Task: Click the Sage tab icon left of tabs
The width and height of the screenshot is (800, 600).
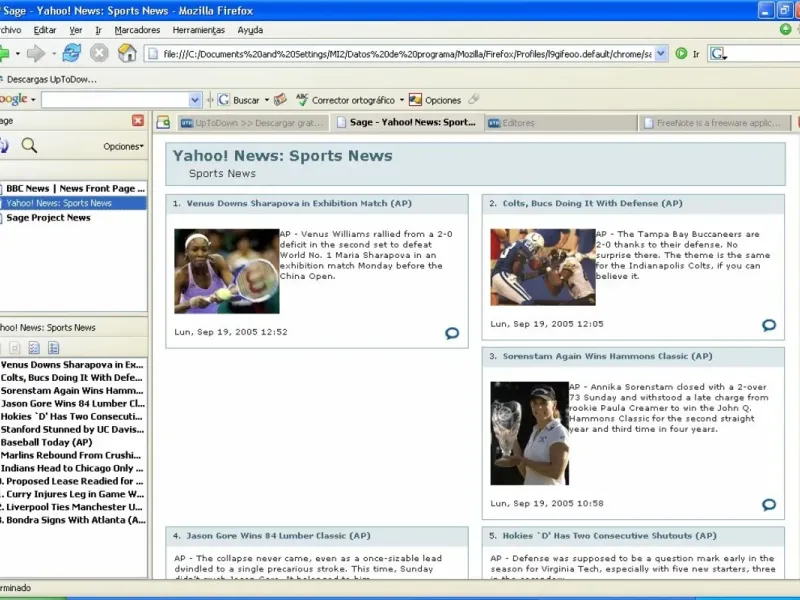Action: [x=163, y=122]
